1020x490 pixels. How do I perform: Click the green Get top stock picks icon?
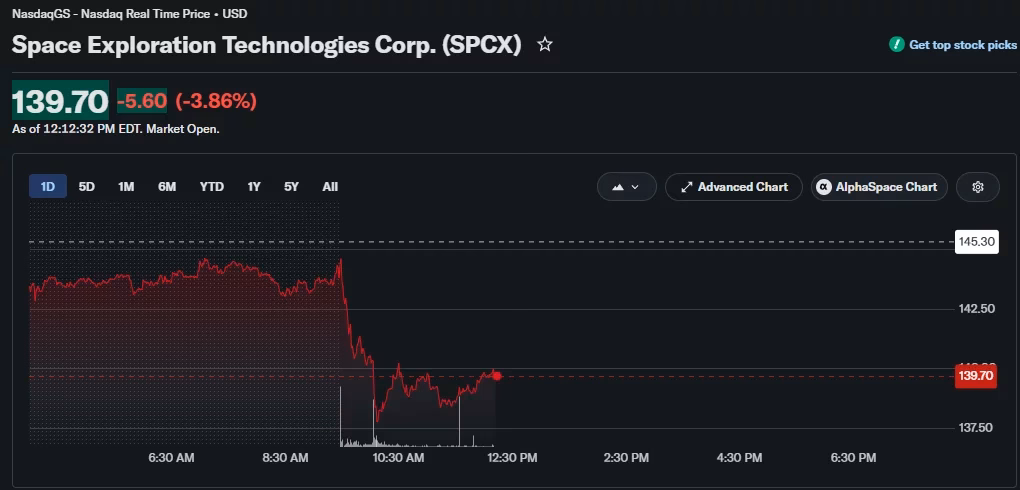click(897, 45)
